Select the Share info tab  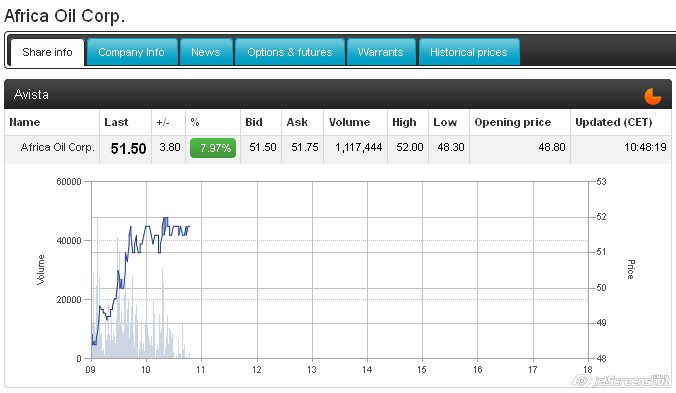(47, 52)
